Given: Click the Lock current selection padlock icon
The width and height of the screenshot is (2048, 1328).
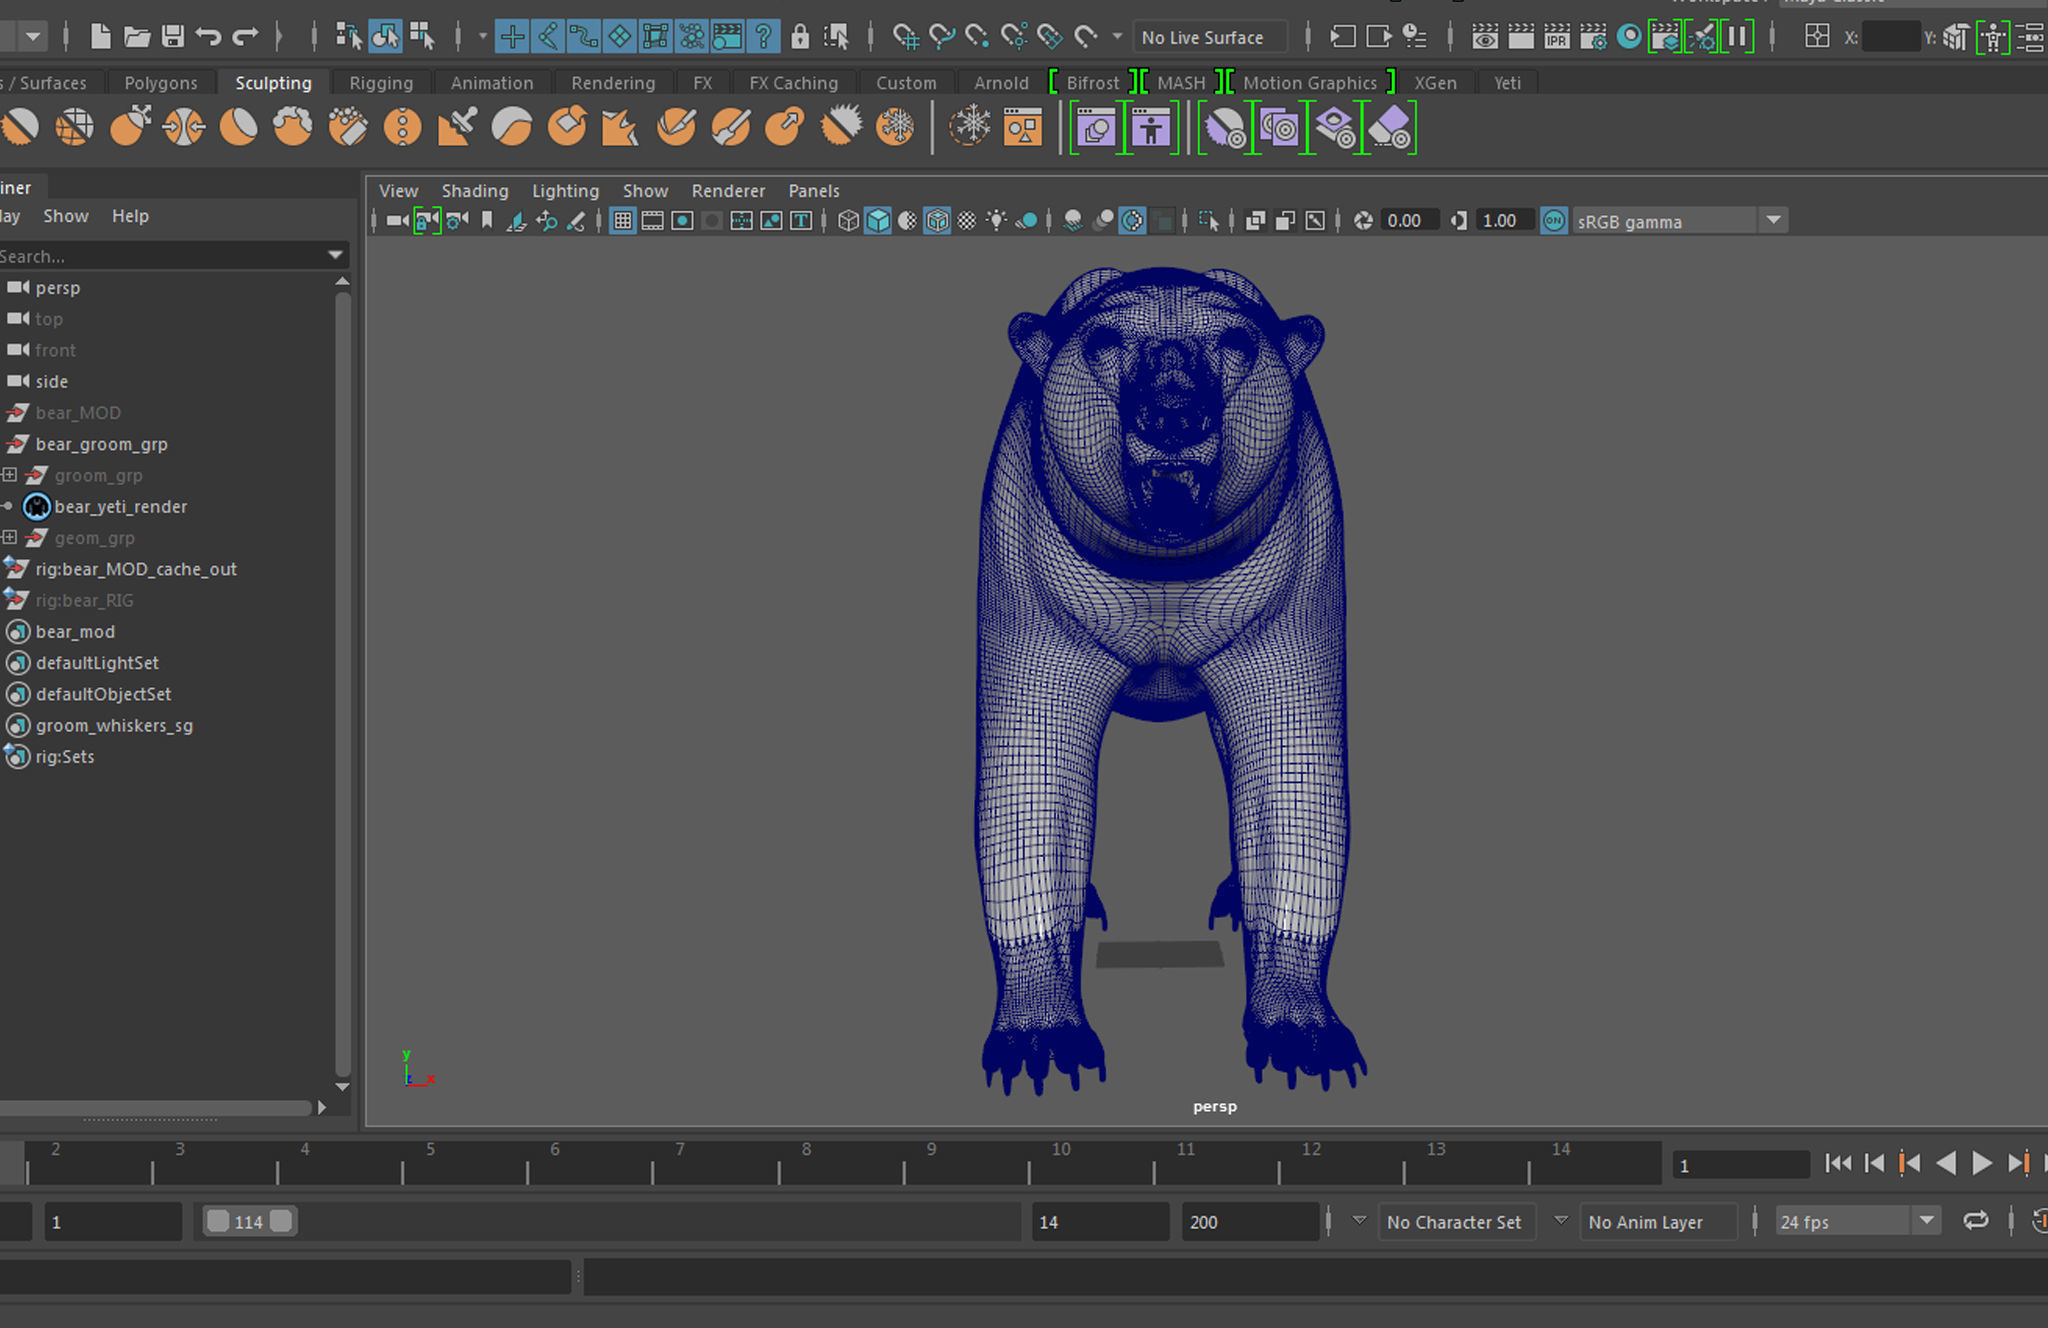Looking at the screenshot, I should pyautogui.click(x=799, y=37).
